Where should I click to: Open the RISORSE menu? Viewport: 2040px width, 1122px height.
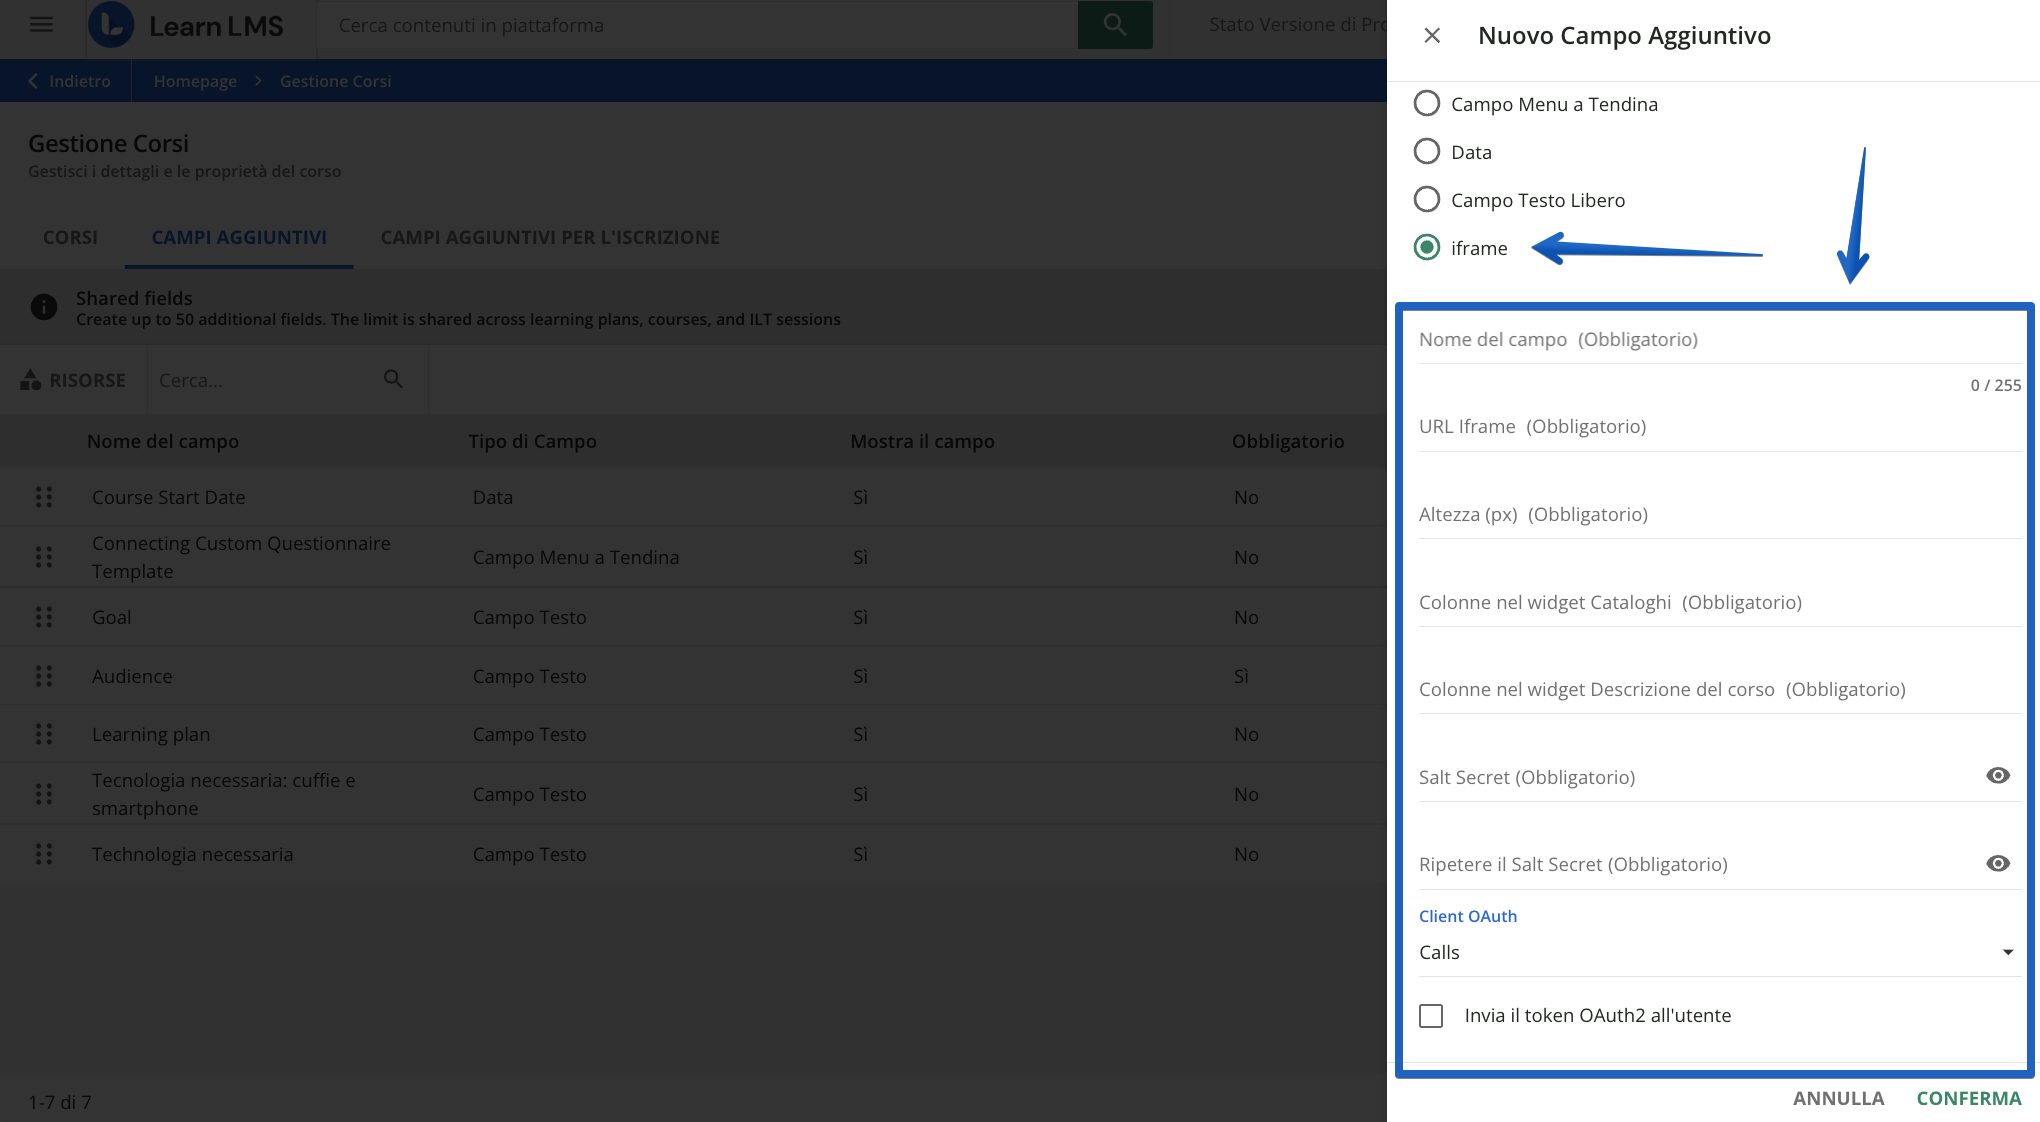(74, 380)
